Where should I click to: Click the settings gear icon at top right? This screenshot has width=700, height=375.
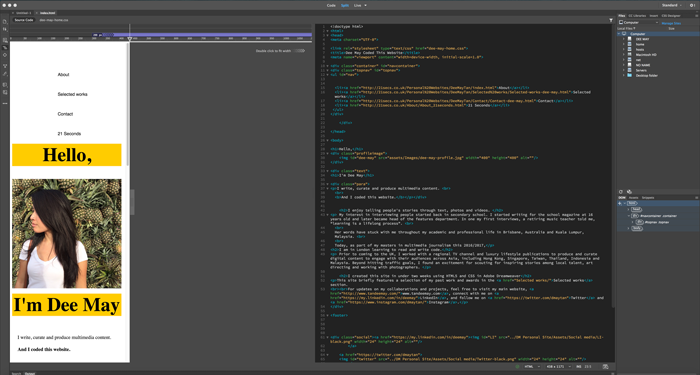(692, 5)
